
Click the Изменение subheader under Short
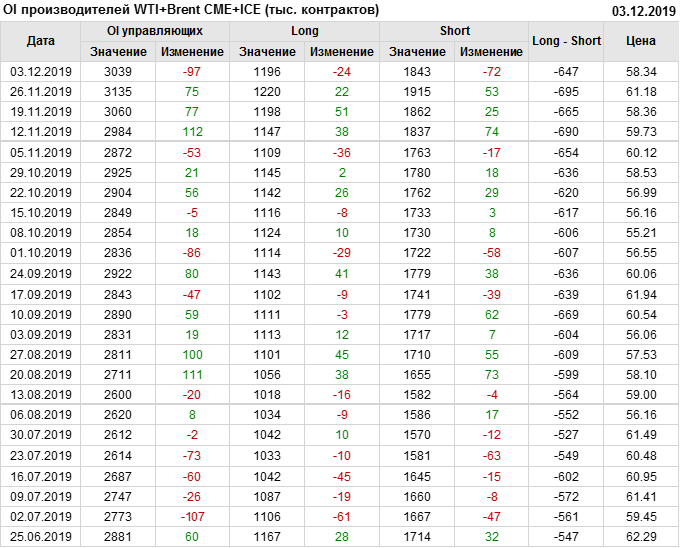[492, 52]
